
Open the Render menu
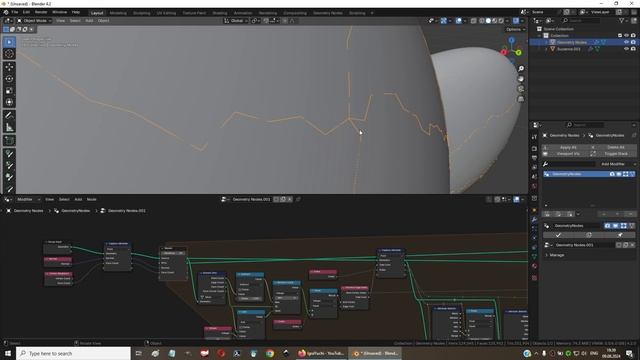click(41, 12)
